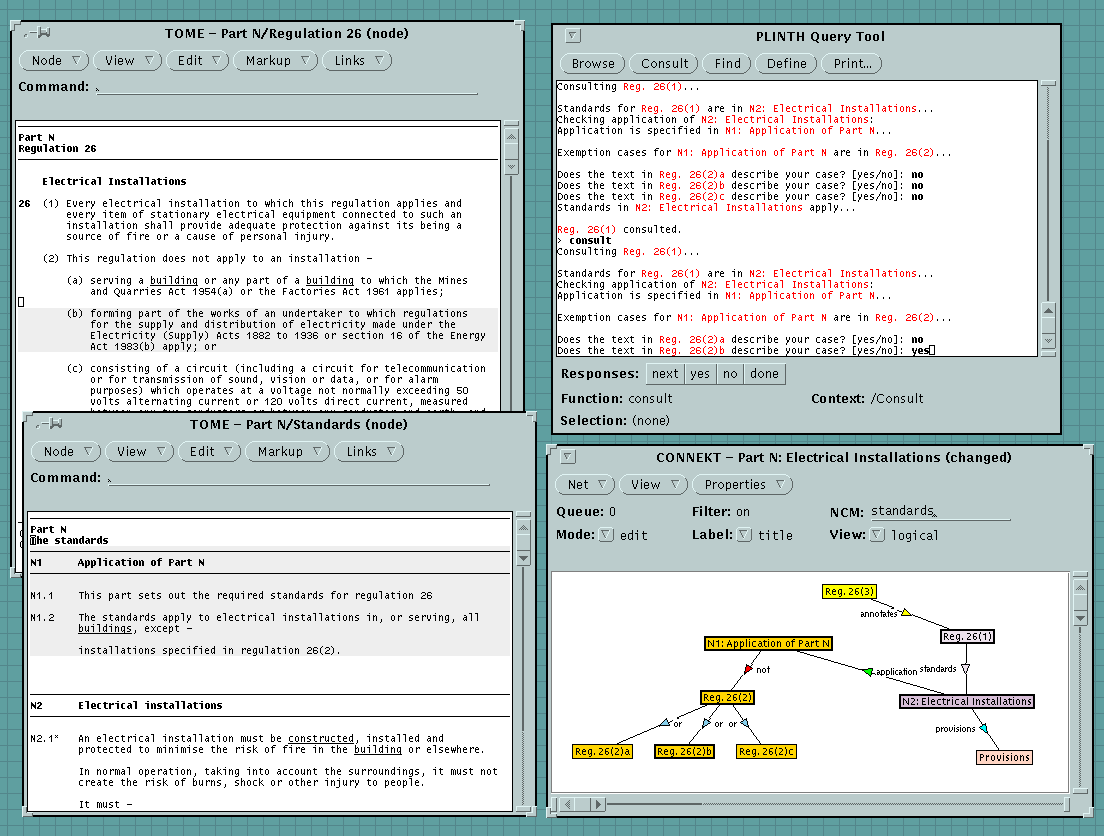Viewport: 1104px width, 836px height.
Task: Click pushpin icon in Standards window
Action: pyautogui.click(x=49, y=424)
